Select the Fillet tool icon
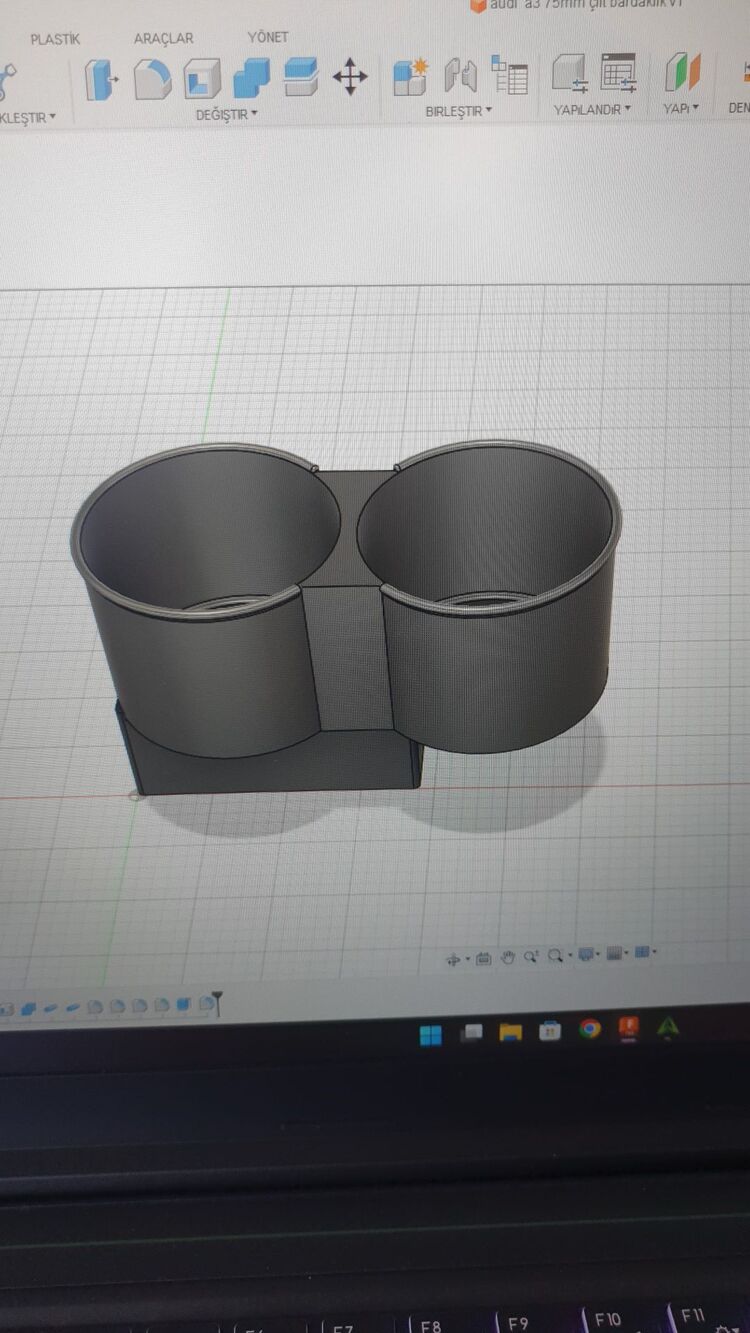Viewport: 750px width, 1333px height. [152, 79]
